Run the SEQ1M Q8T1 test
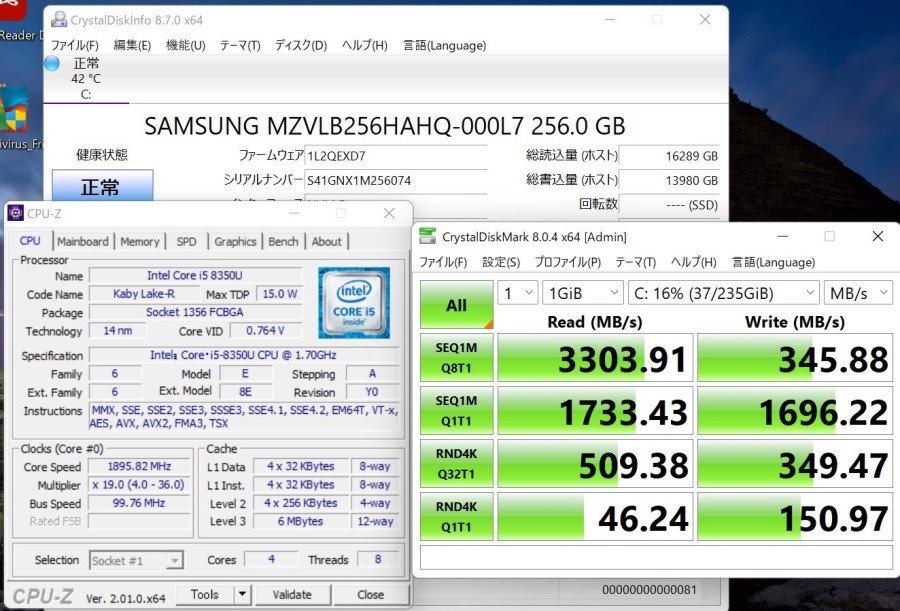This screenshot has height=611, width=900. coord(456,358)
